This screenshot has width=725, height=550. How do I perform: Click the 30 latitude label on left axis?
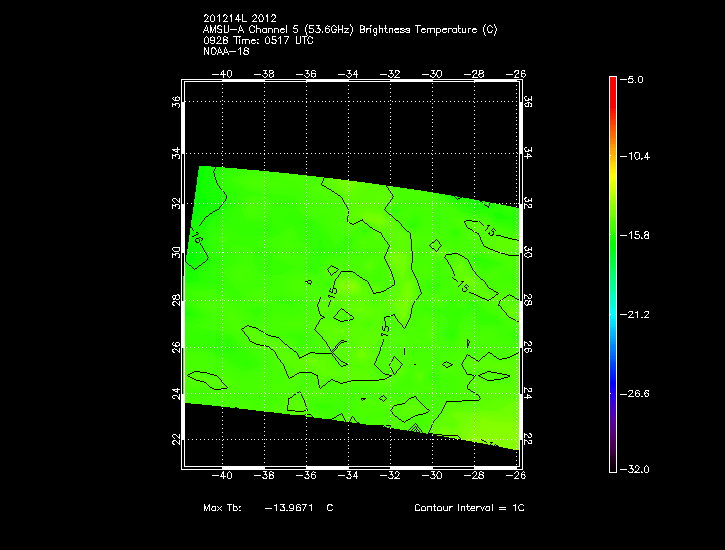(176, 252)
